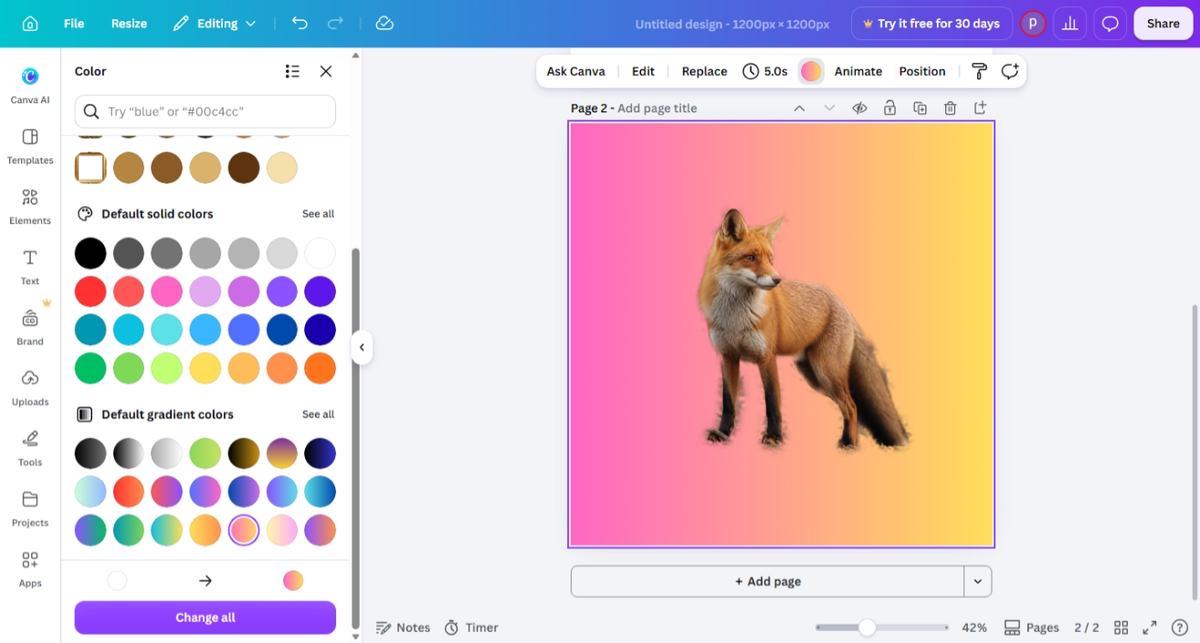1200x643 pixels.
Task: Undo the last action
Action: click(300, 23)
